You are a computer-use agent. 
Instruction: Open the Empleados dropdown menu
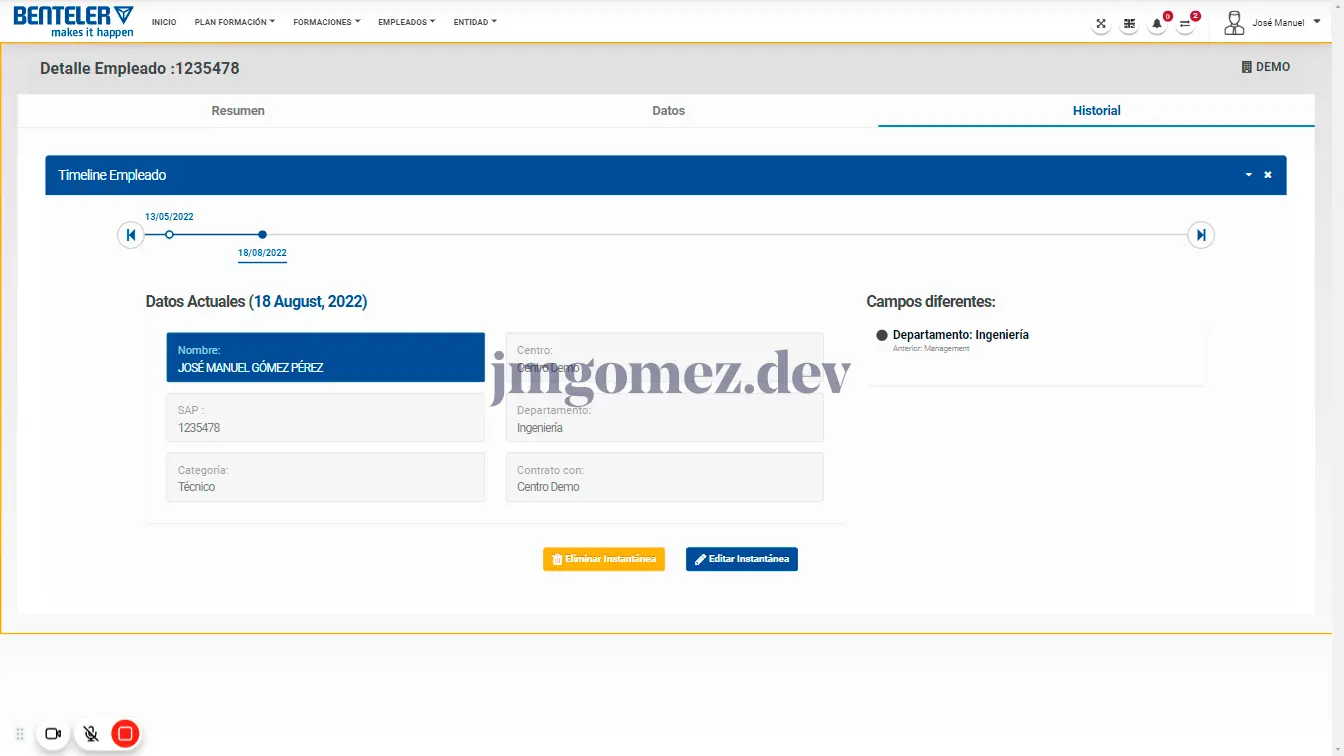406,22
